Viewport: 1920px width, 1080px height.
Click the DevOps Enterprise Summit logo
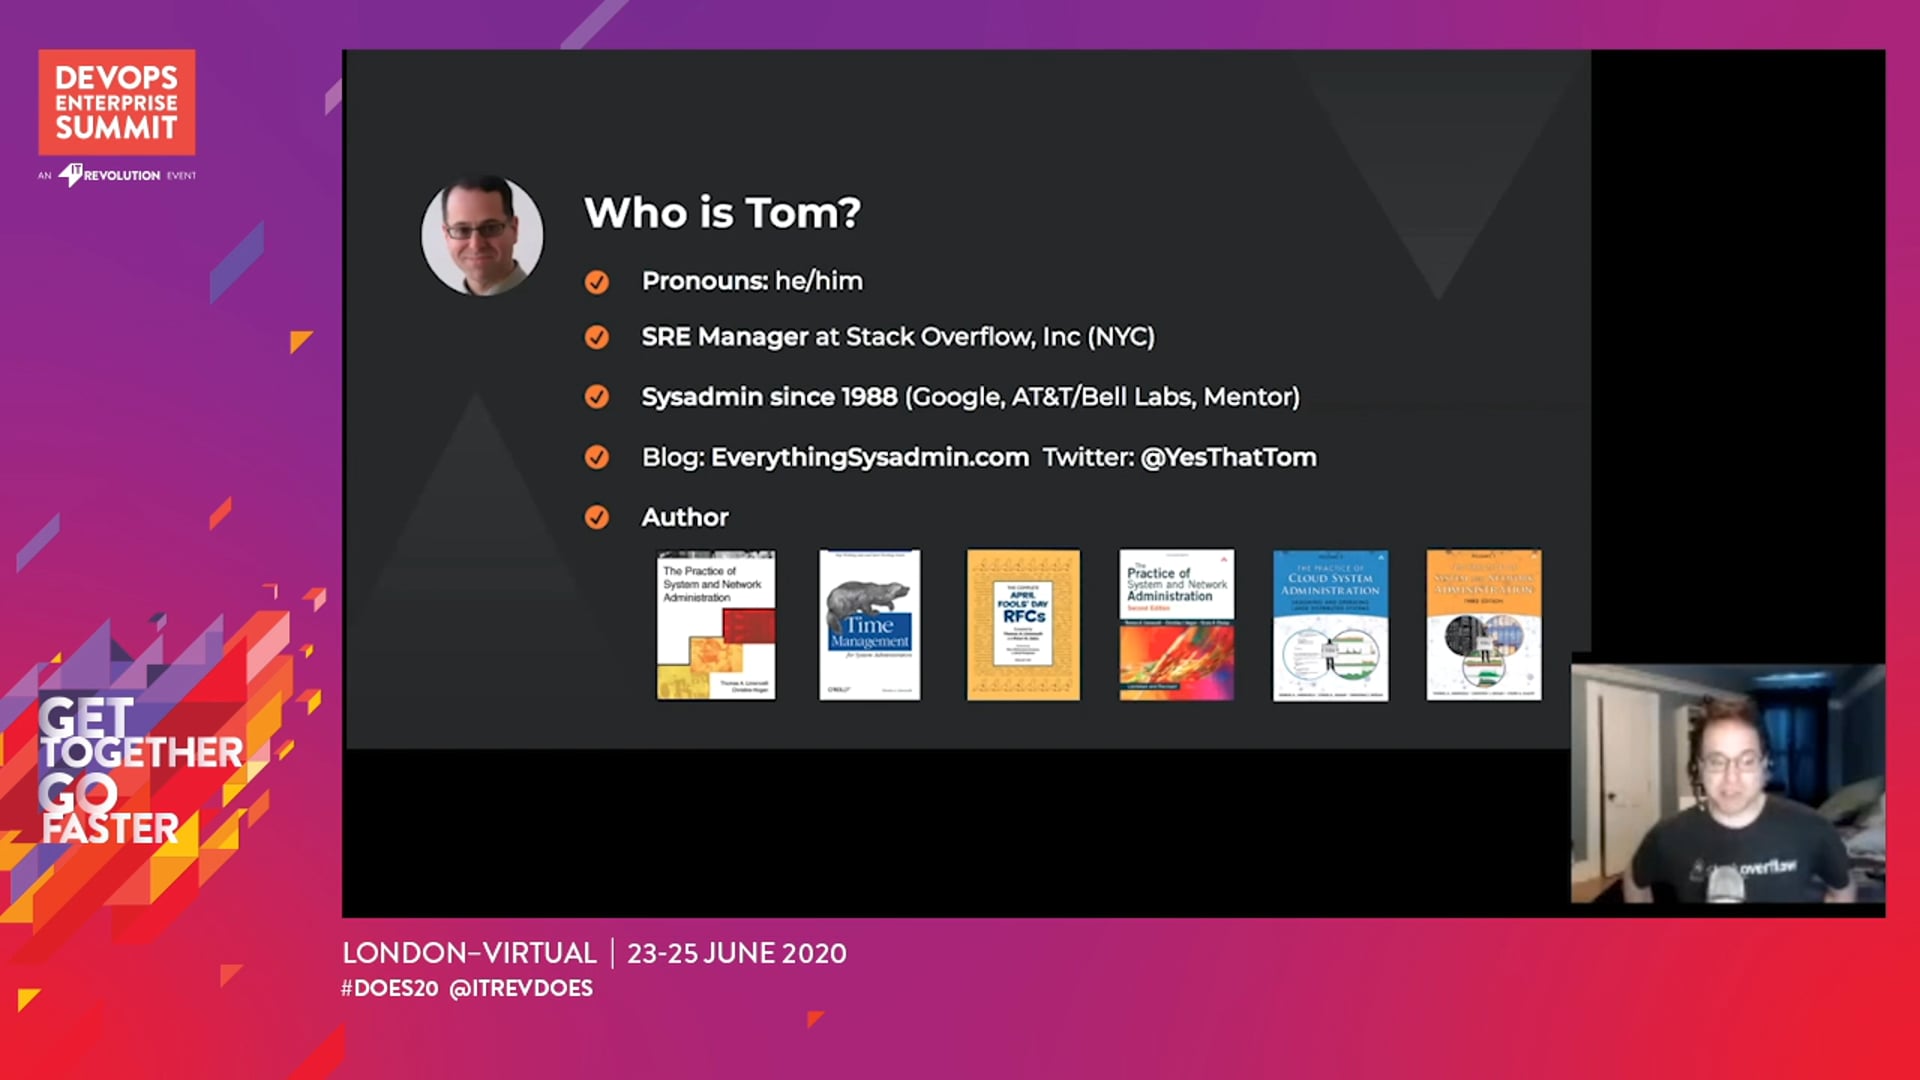tap(117, 102)
